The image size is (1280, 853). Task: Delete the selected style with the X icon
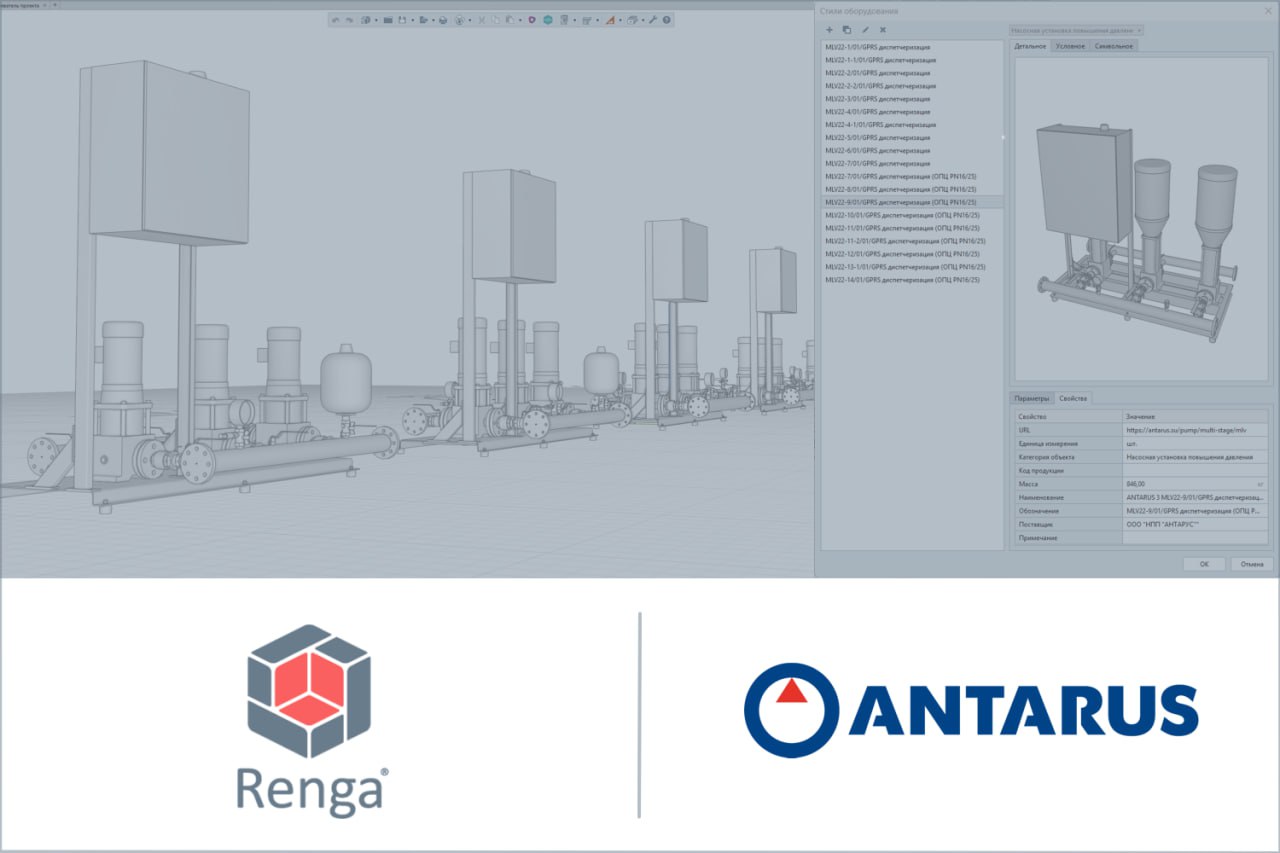click(x=882, y=30)
